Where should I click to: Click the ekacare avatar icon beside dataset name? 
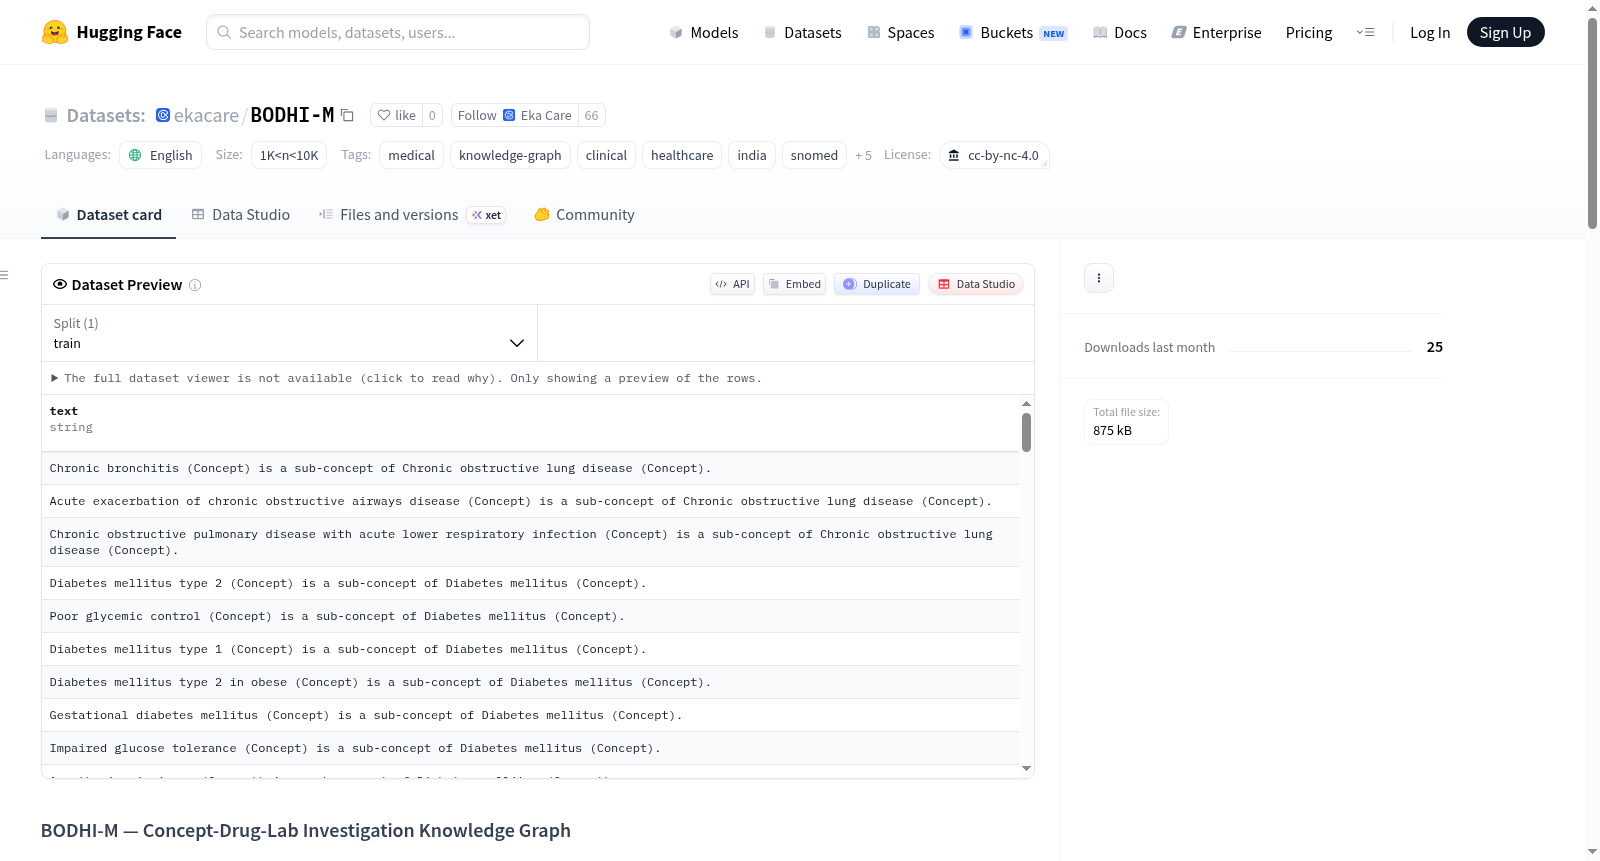pyautogui.click(x=163, y=115)
